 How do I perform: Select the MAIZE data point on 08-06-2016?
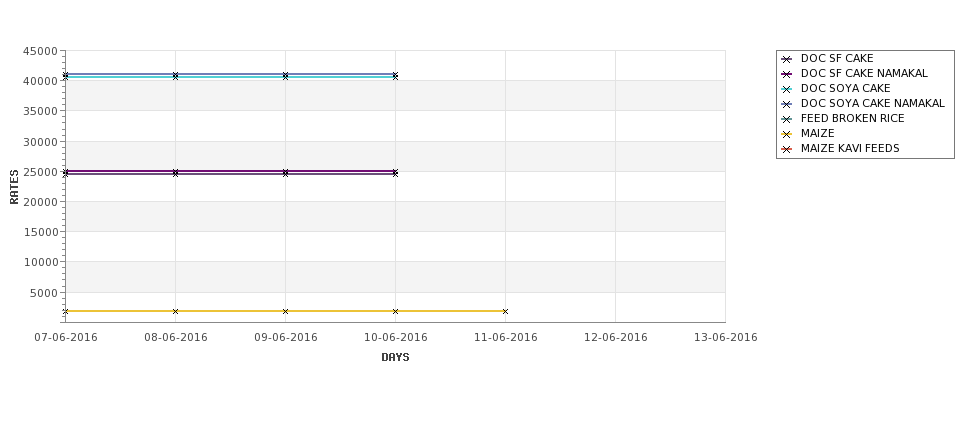tap(175, 311)
